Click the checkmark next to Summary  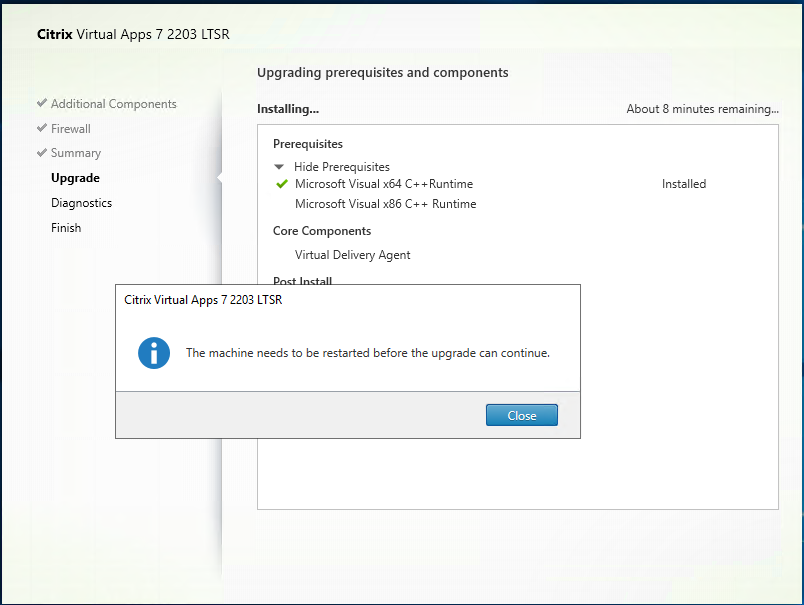42,153
